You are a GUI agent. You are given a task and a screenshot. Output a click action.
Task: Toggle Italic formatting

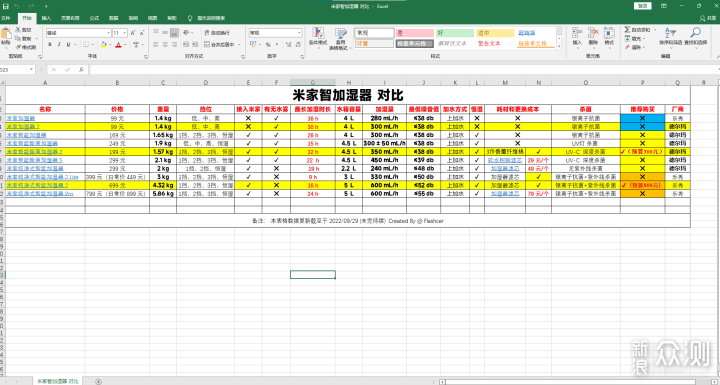[59, 45]
